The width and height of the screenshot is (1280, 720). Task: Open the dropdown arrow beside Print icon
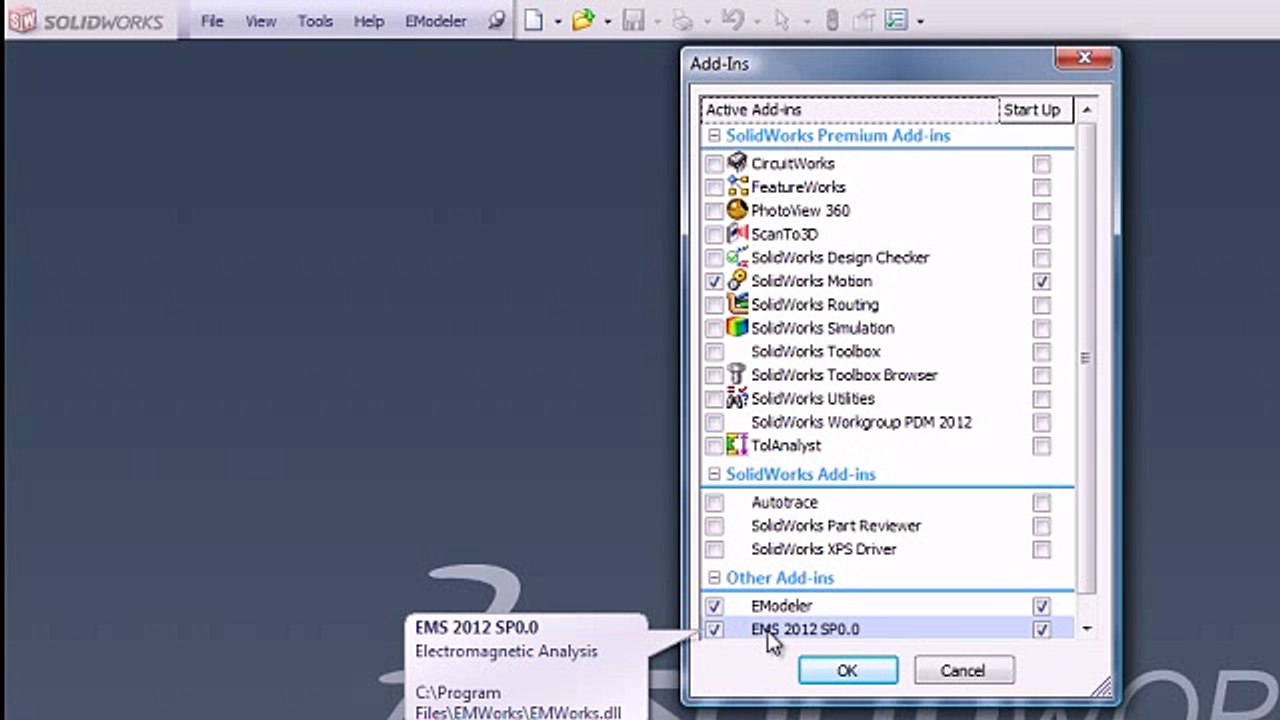coord(707,21)
